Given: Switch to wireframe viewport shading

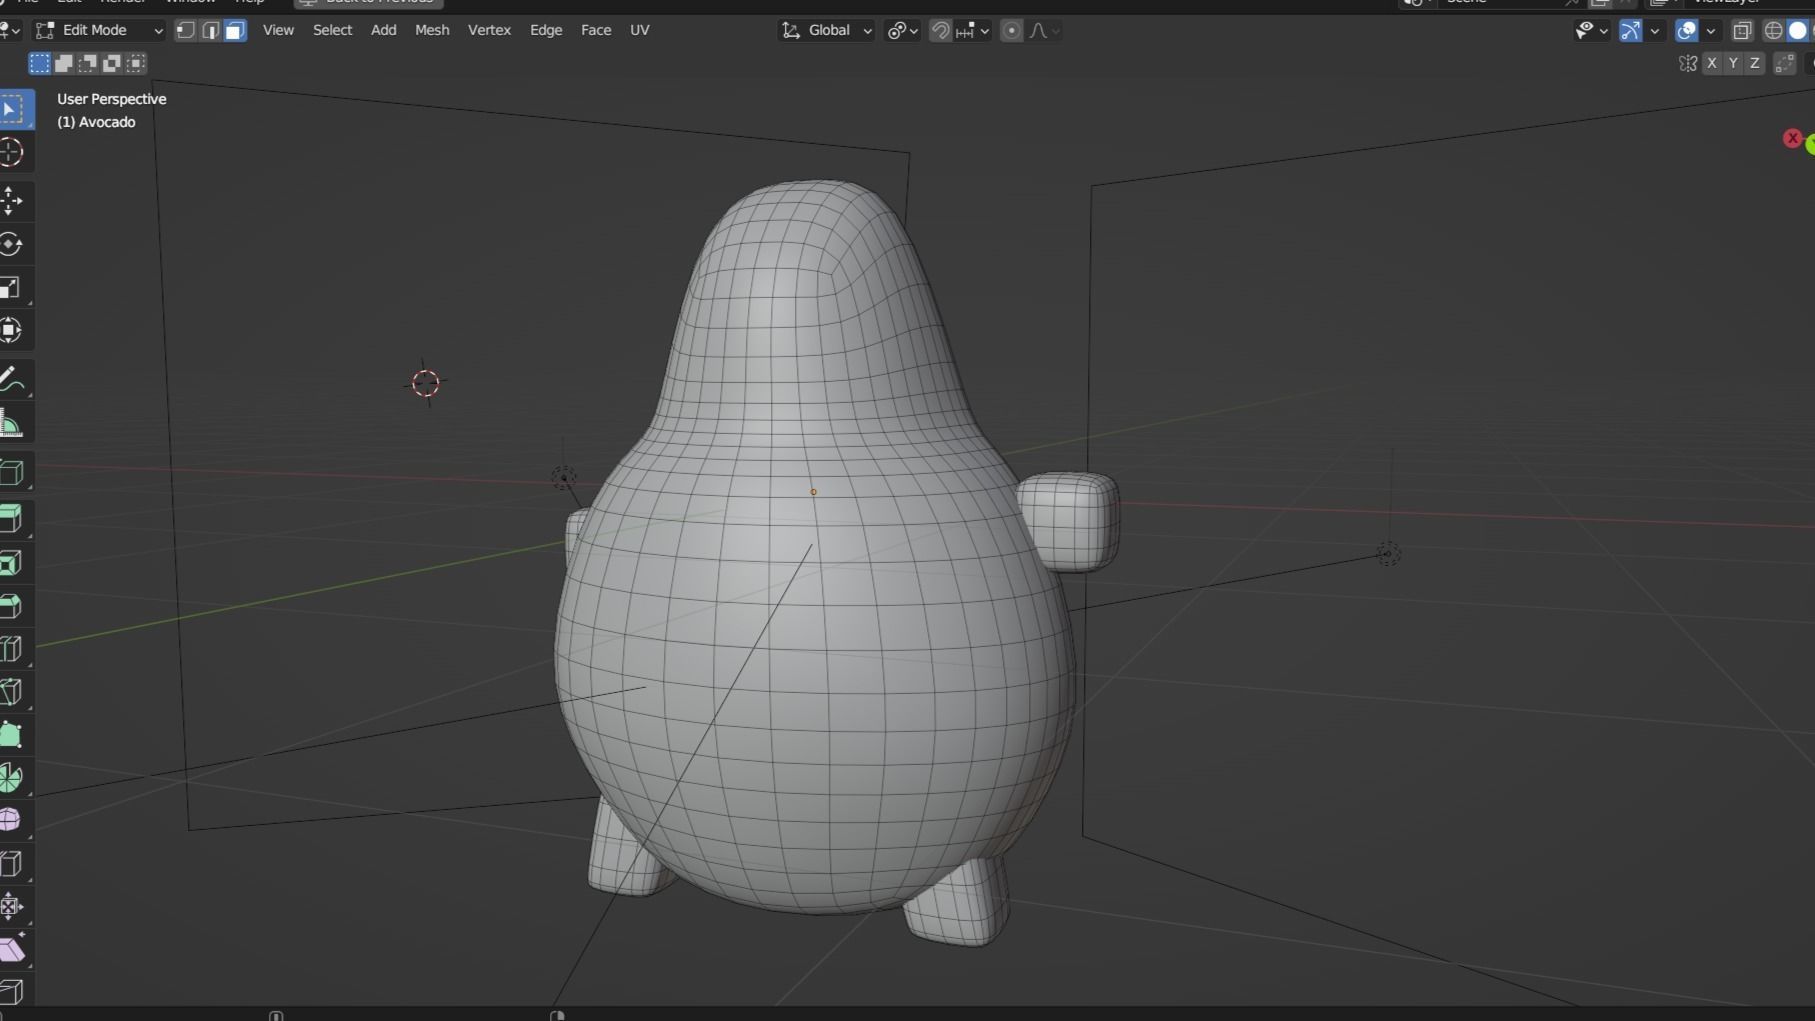Looking at the screenshot, I should (1773, 30).
